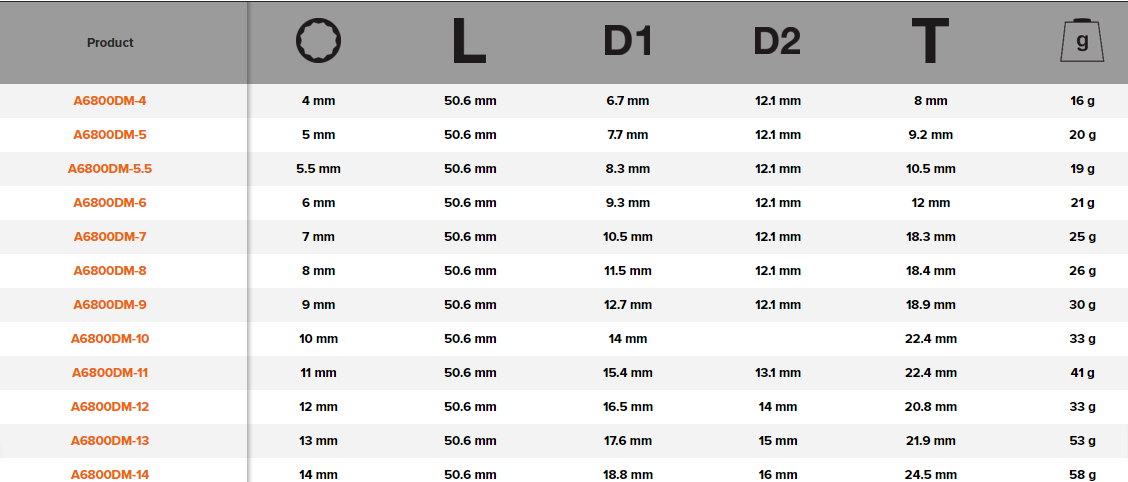The height and width of the screenshot is (482, 1128).
Task: Click the weight in grams icon
Action: click(1081, 42)
